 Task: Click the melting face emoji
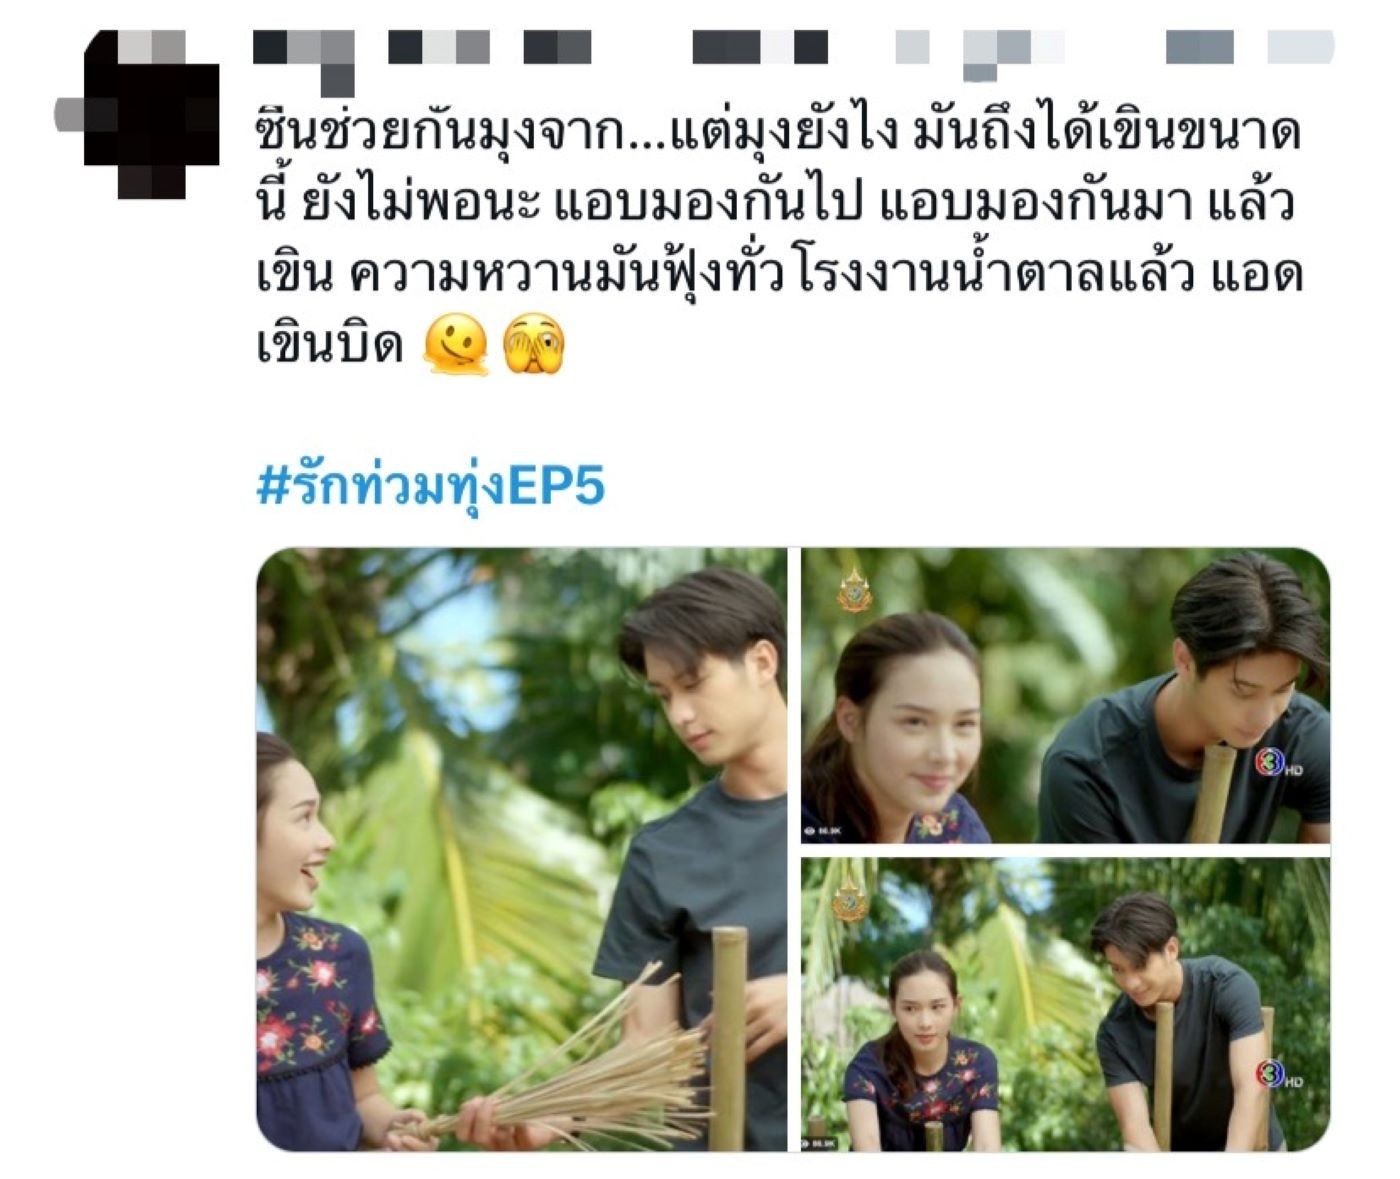pyautogui.click(x=456, y=343)
